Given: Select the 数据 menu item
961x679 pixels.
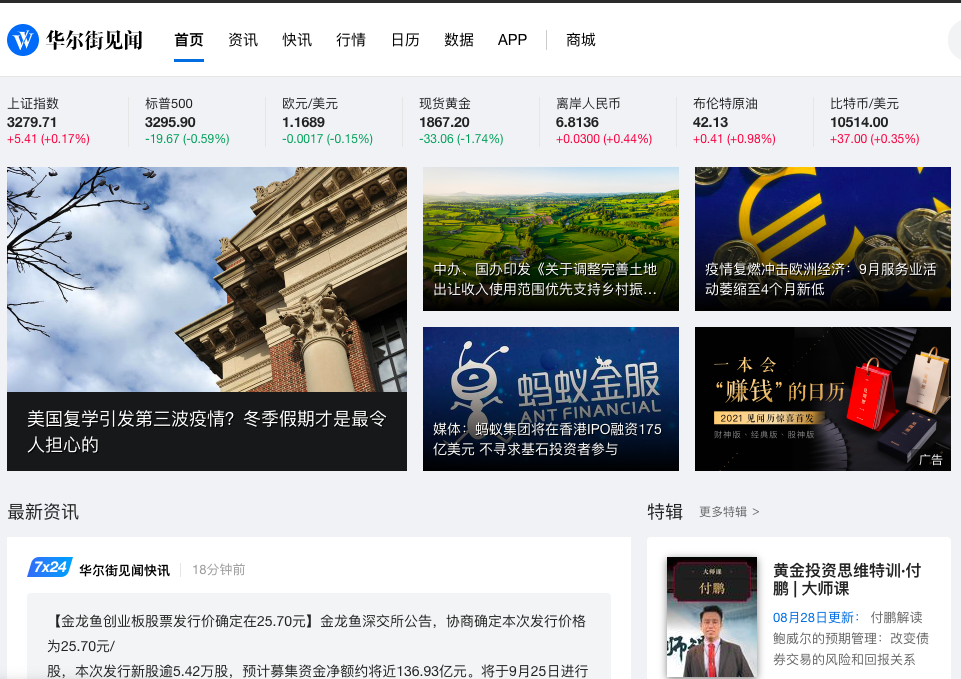Looking at the screenshot, I should coord(459,40).
